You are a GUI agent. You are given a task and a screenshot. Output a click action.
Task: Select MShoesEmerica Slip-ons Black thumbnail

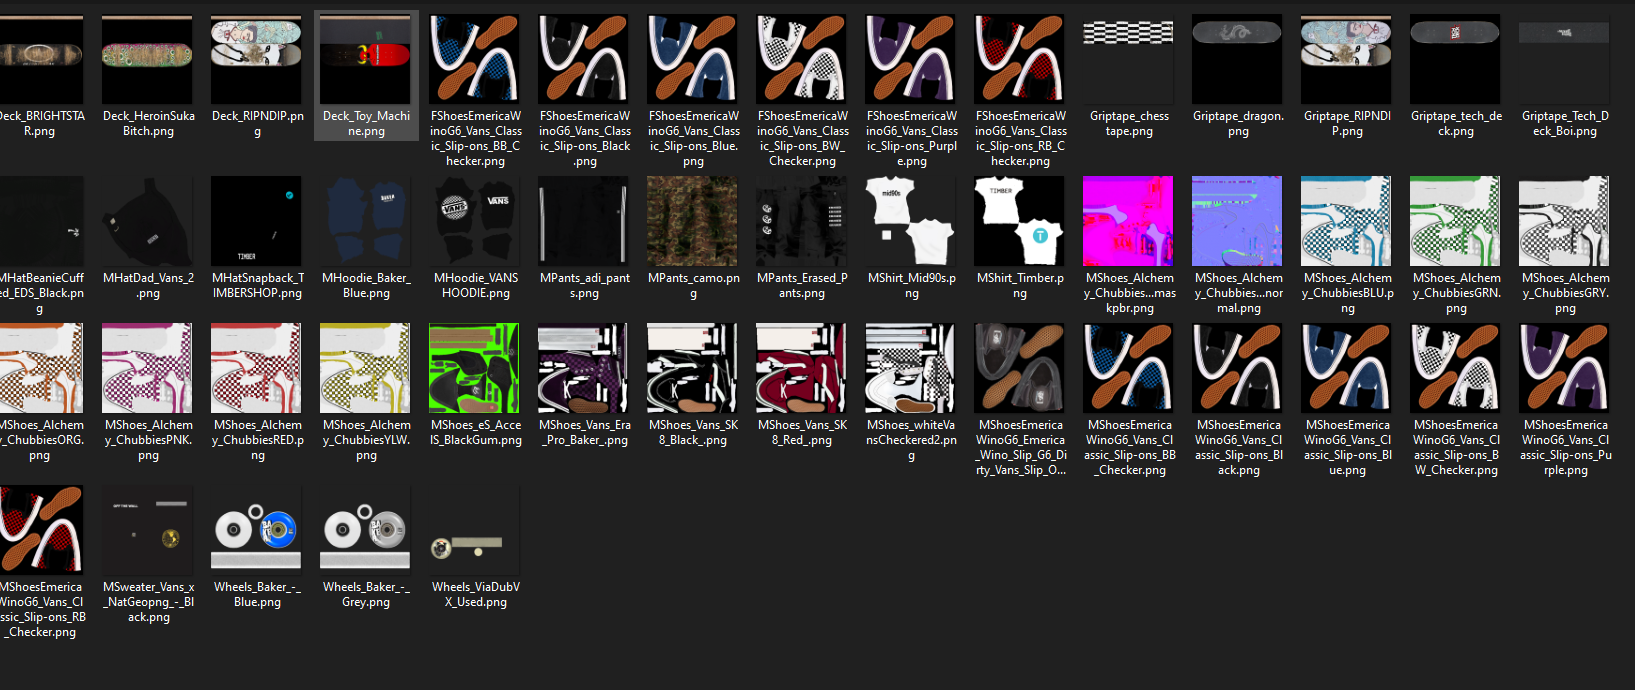[1238, 369]
